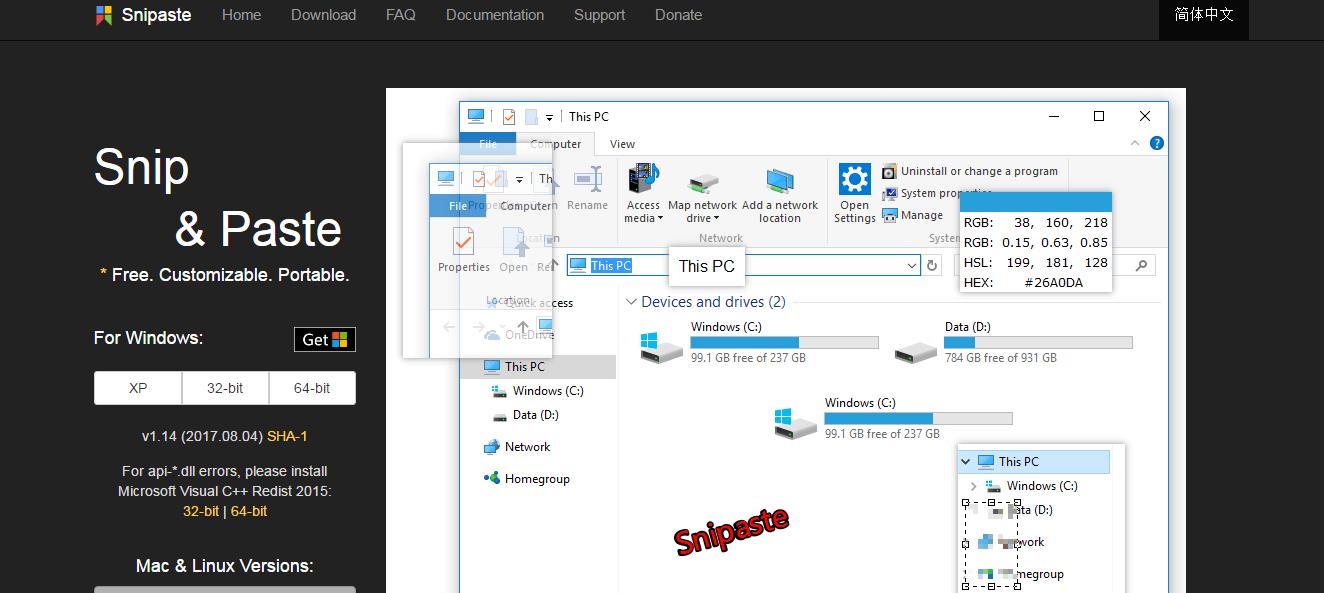Screen dimensions: 1324x593
Task: Click the blue help question mark icon
Action: (x=1157, y=144)
